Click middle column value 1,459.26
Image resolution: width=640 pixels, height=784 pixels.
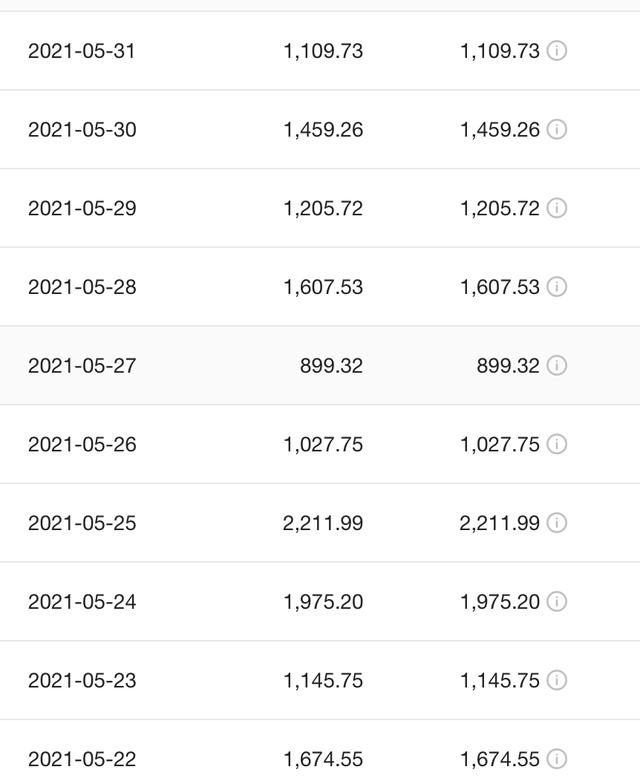(323, 130)
